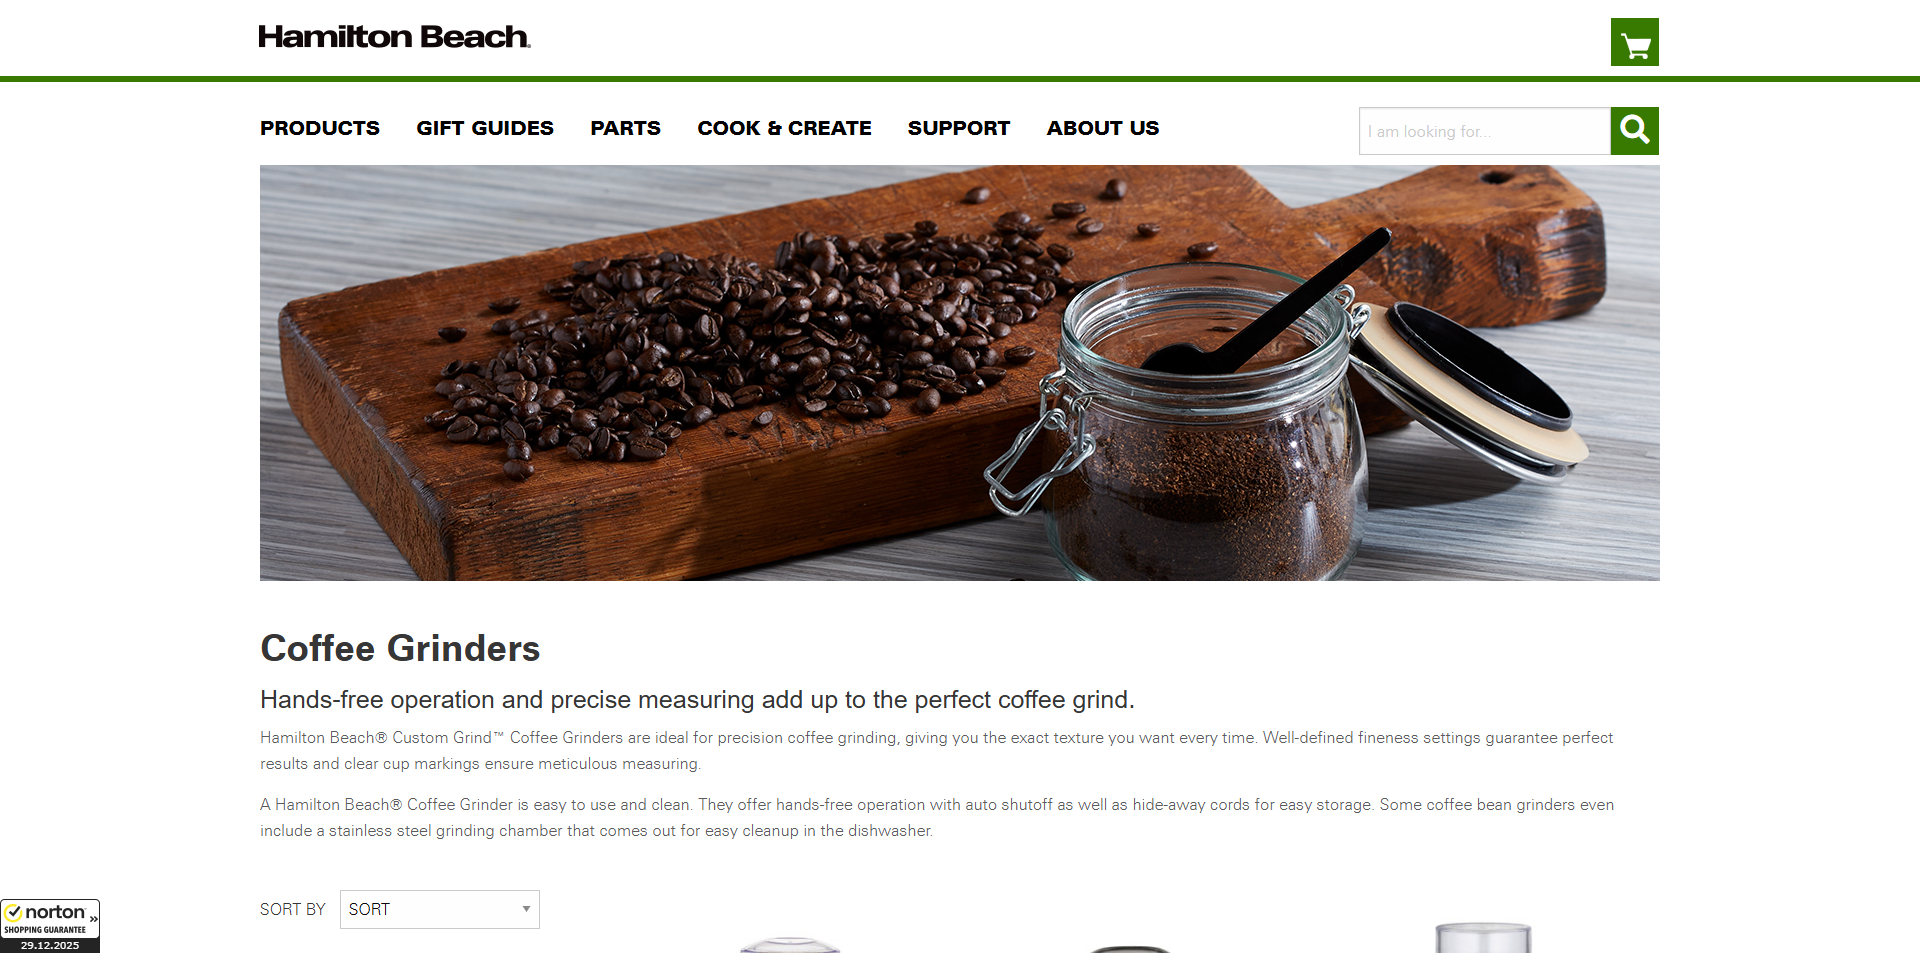This screenshot has height=953, width=1920.
Task: Click the clear-lid grinder product thumbnail
Action: point(790,945)
